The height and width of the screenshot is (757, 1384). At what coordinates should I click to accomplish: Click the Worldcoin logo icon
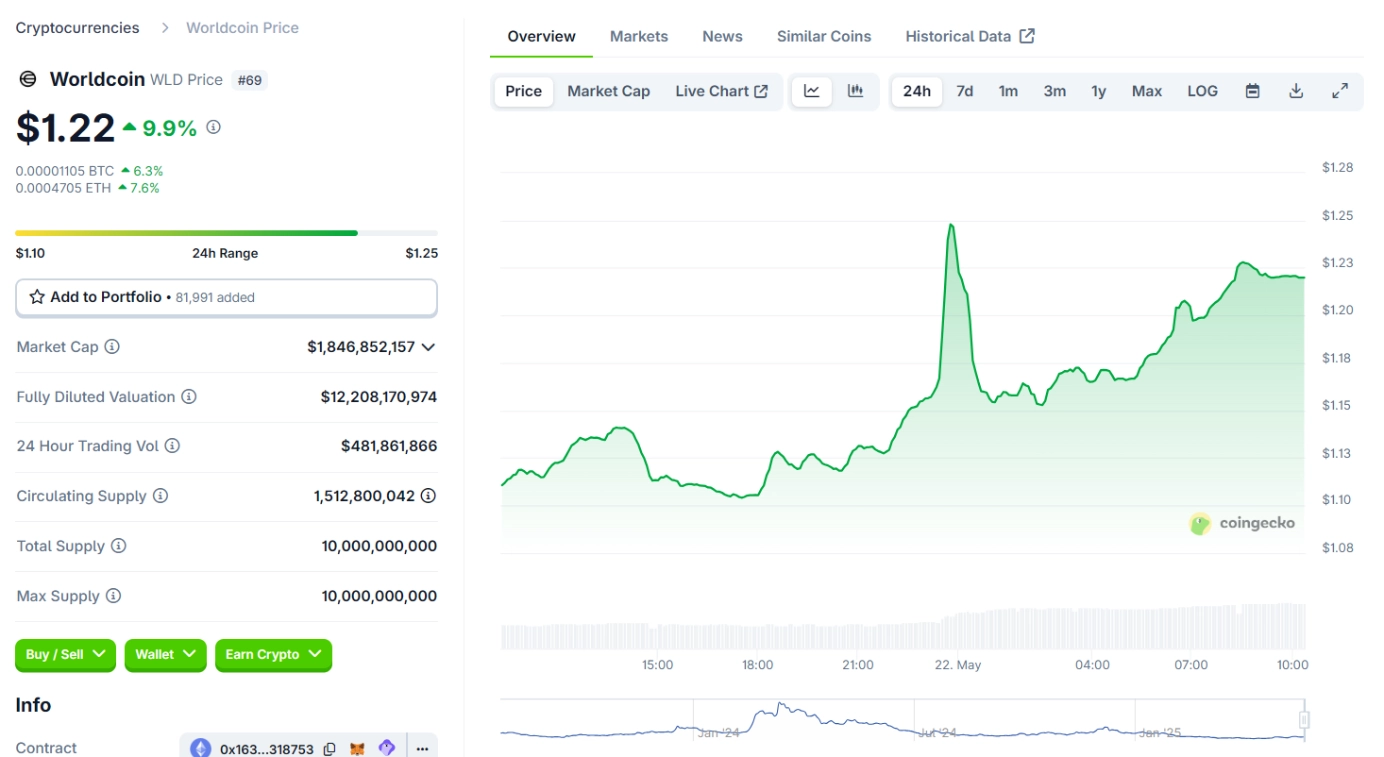pos(28,79)
